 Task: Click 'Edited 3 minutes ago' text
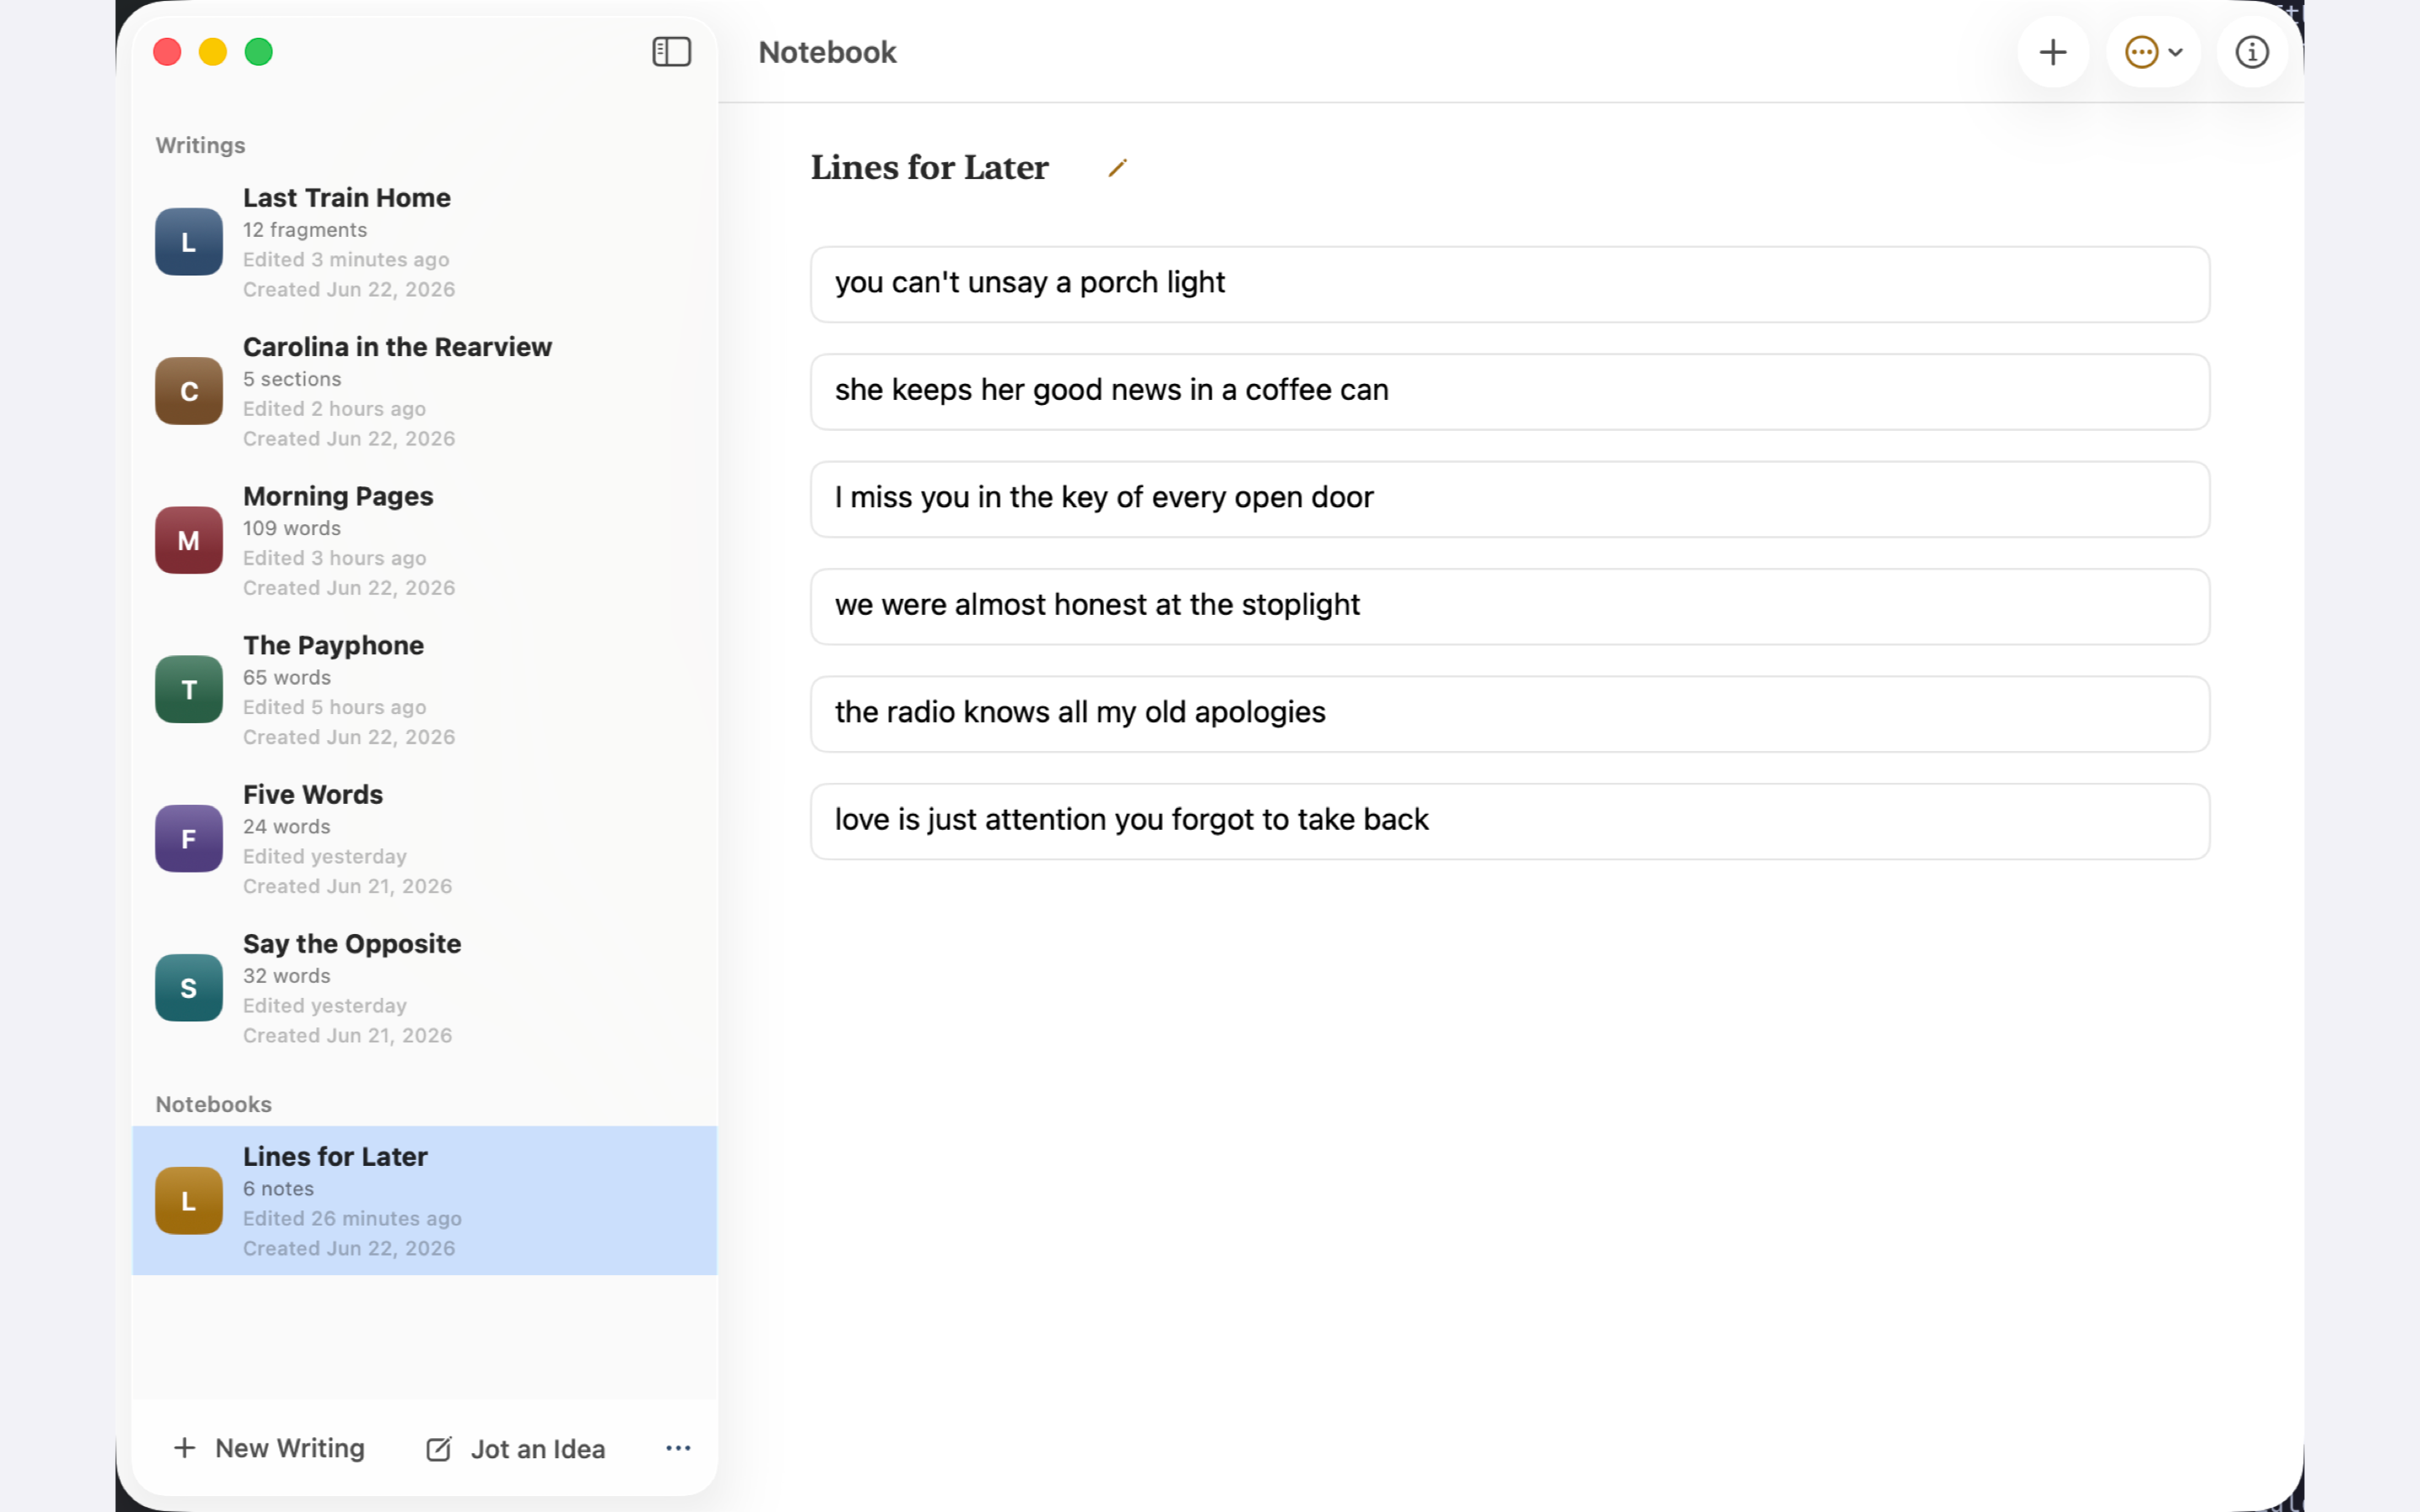pos(346,259)
